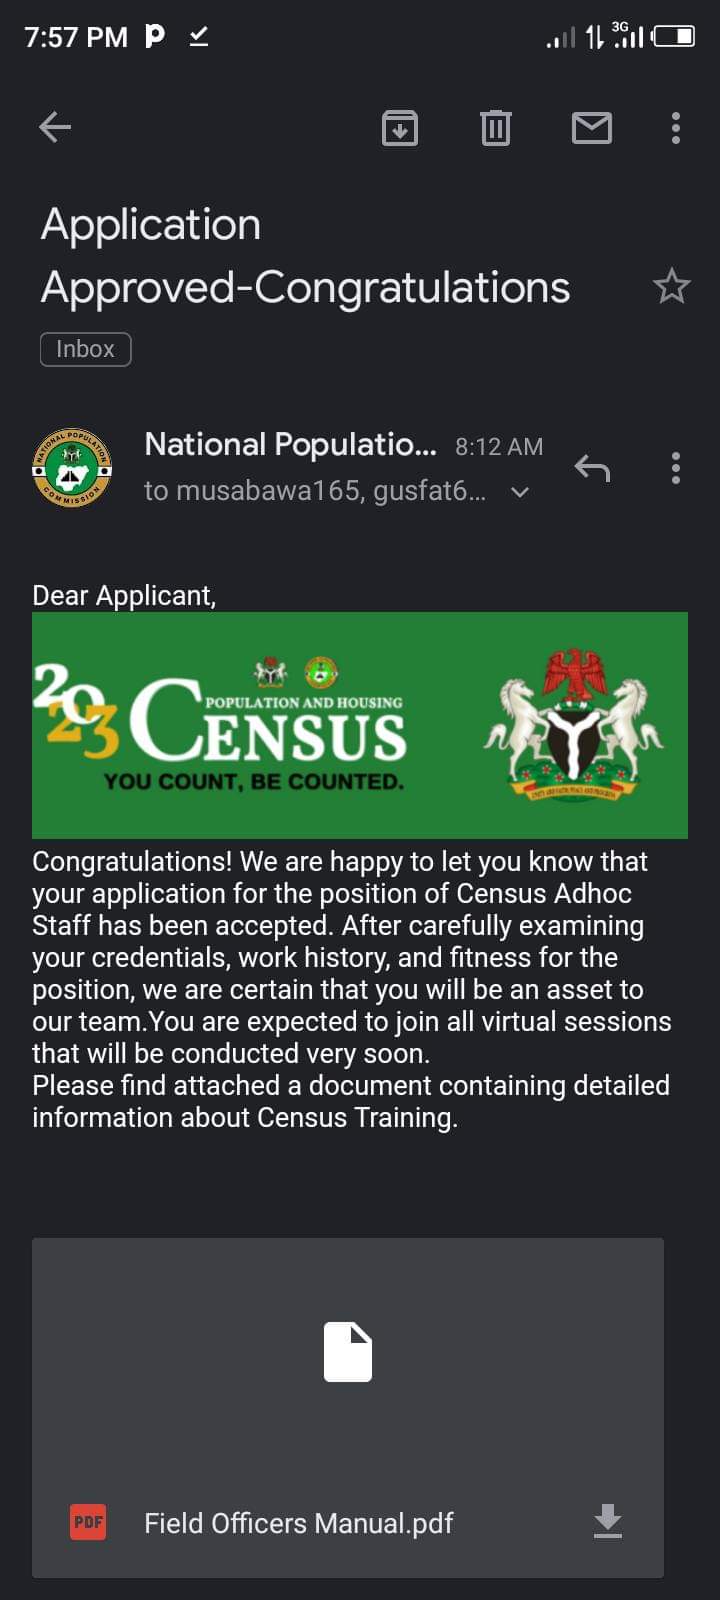Tap the recipients line 'to musabawa165'
Image resolution: width=720 pixels, height=1600 pixels.
click(x=315, y=492)
